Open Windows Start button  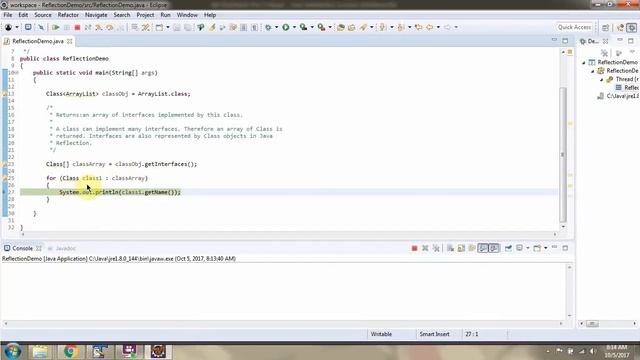(x=12, y=351)
